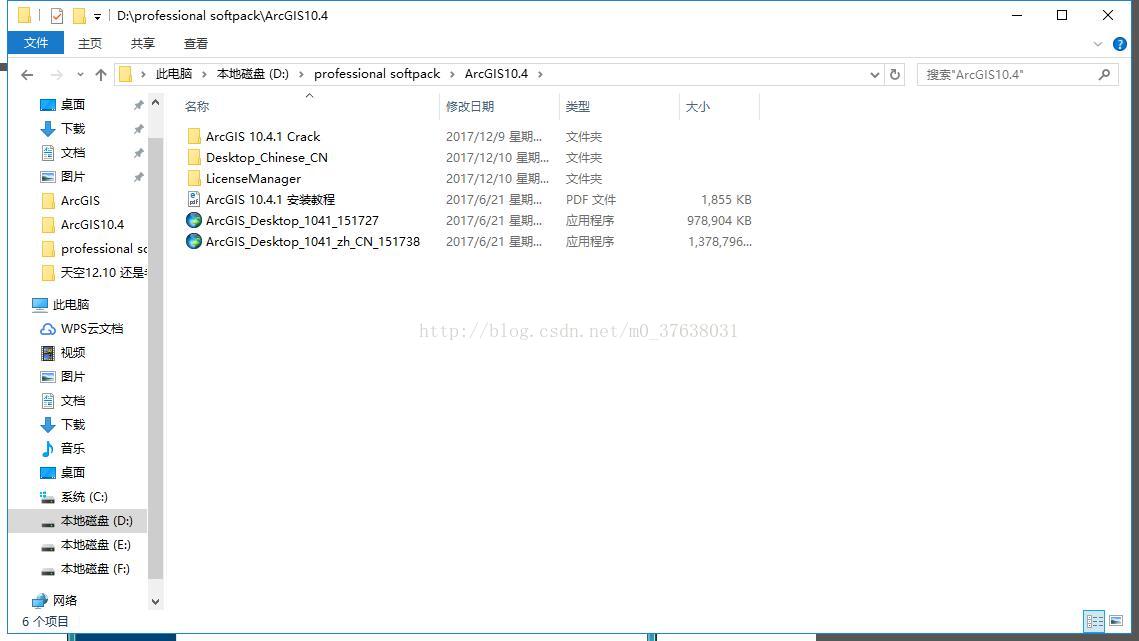Select the Desktop_Chinese_CN folder
1139x641 pixels.
click(x=266, y=158)
